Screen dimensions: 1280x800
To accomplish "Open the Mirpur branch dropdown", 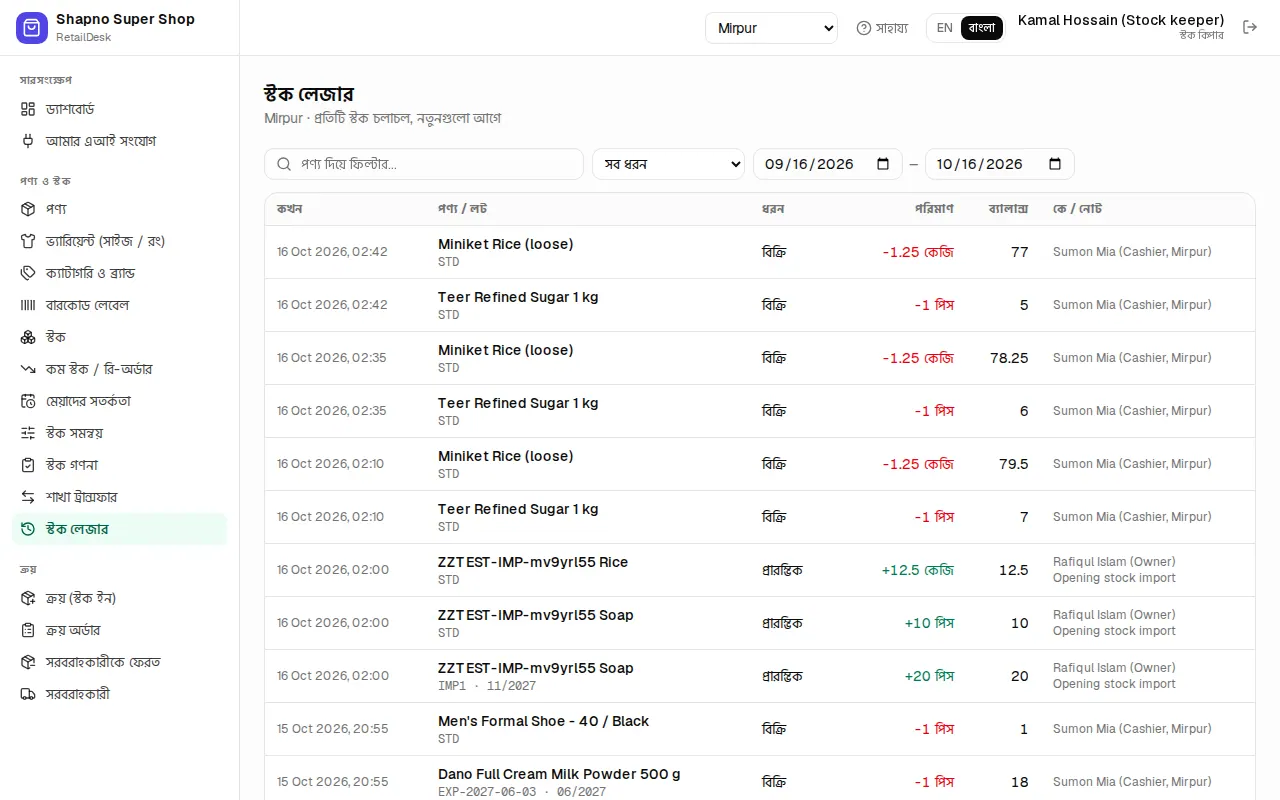I will click(x=771, y=28).
